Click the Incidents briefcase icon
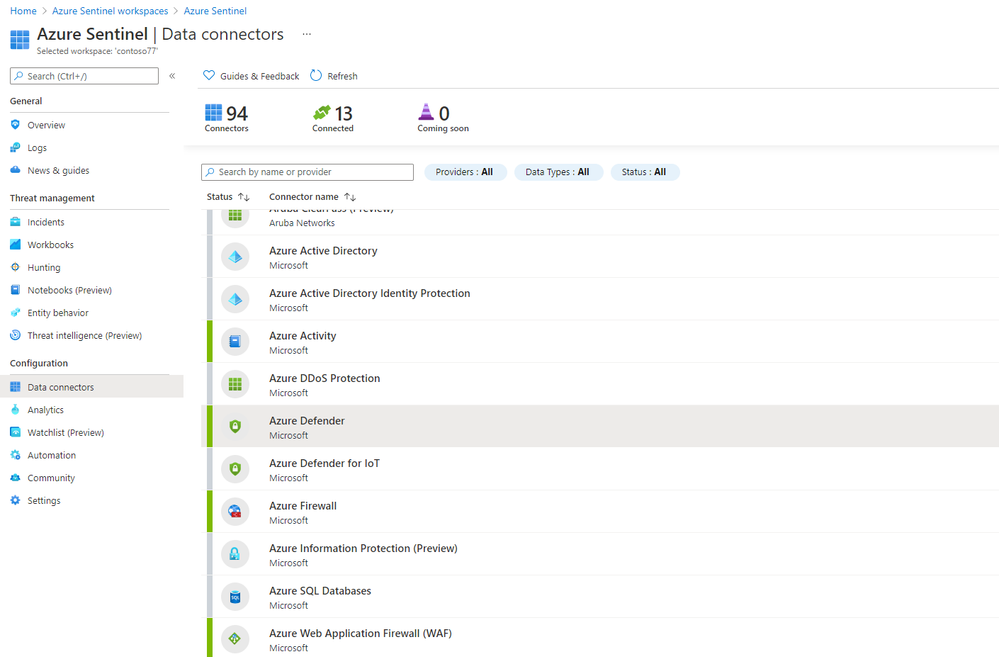Image resolution: width=999 pixels, height=657 pixels. (15, 222)
